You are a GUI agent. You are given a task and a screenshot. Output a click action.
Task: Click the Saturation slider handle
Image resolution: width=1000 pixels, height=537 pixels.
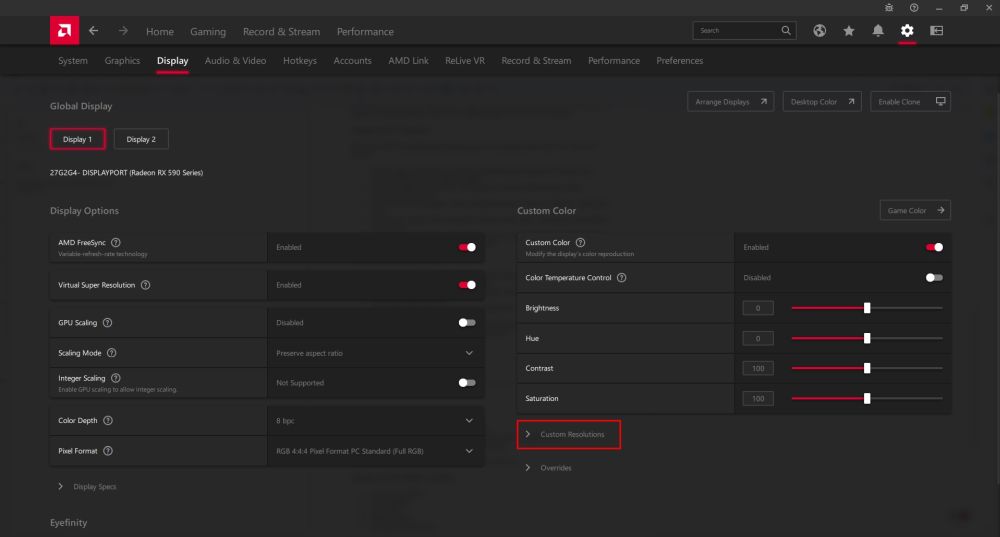[867, 399]
